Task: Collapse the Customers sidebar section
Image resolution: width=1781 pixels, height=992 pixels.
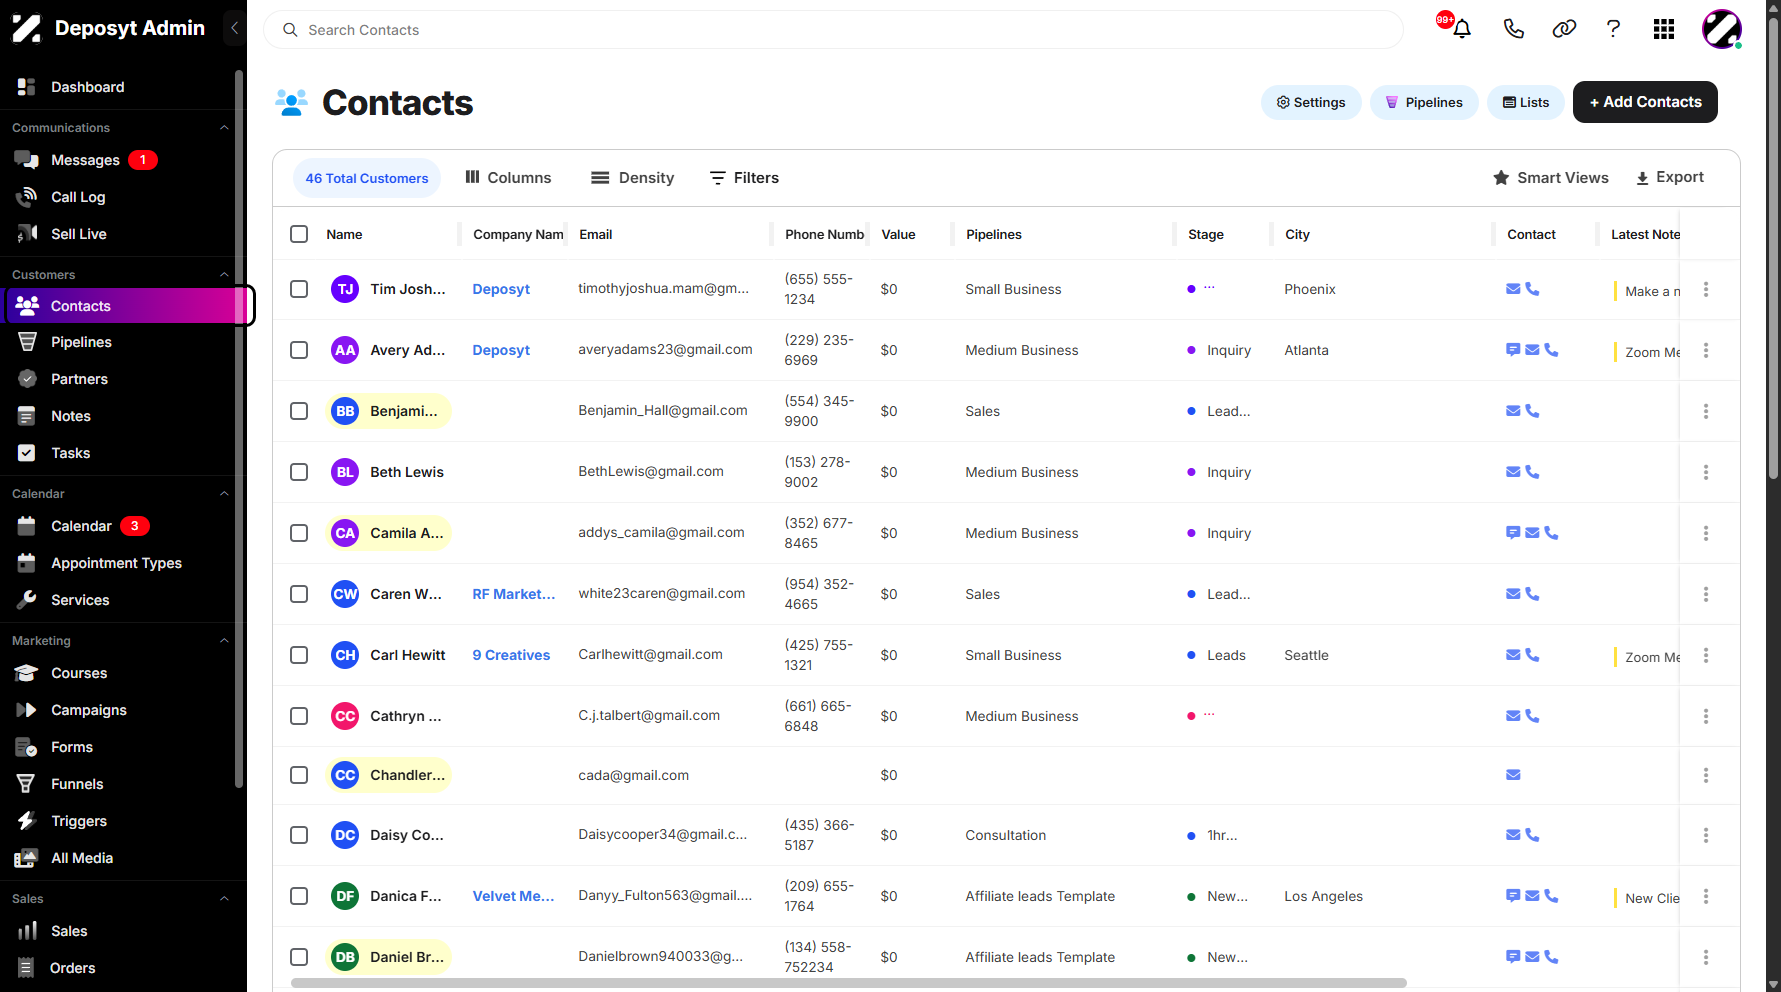Action: [x=224, y=275]
